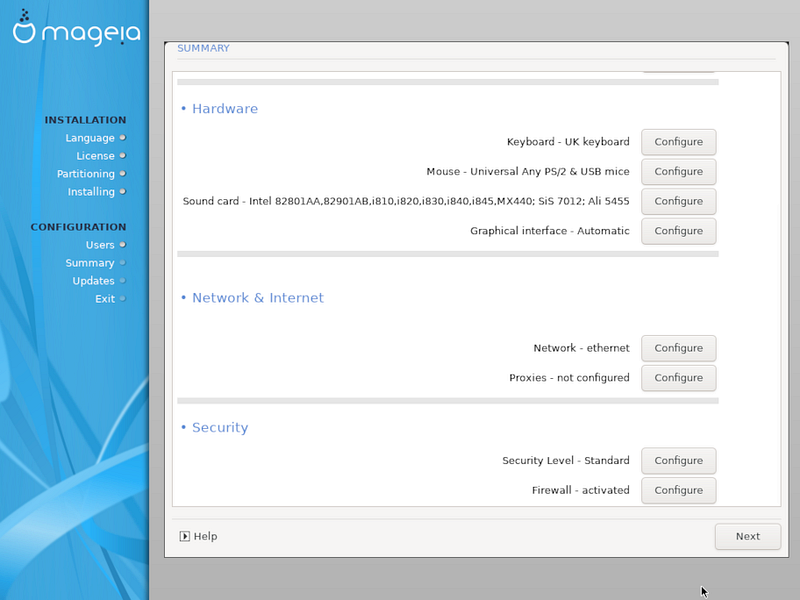Click the Summary step bullet indicator
The height and width of the screenshot is (600, 800).
coord(122,263)
